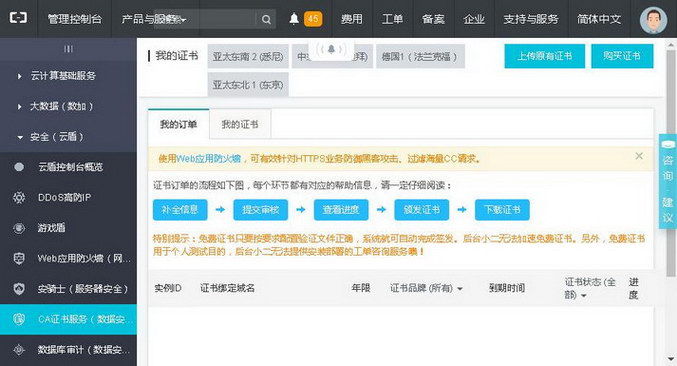Click the search magnifier icon
This screenshot has height=366, width=677.
pyautogui.click(x=266, y=19)
